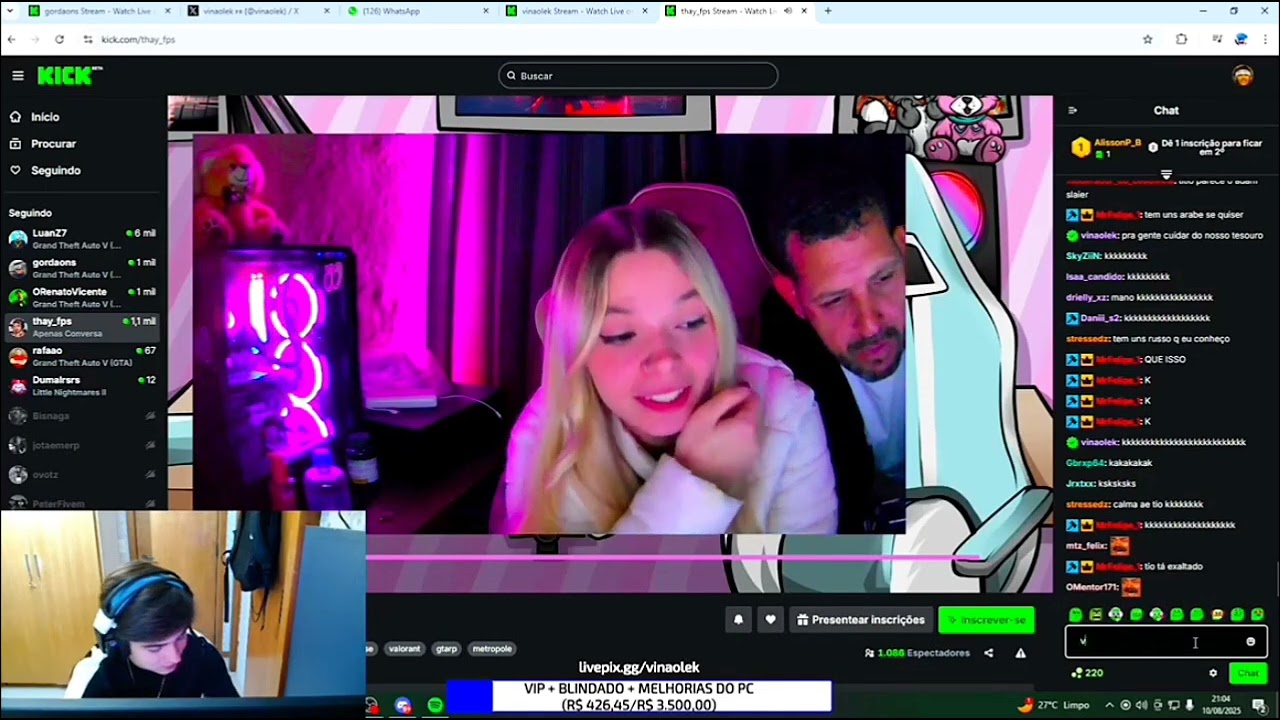Open Procurar in the sidebar
This screenshot has height=720, width=1280.
click(x=53, y=144)
